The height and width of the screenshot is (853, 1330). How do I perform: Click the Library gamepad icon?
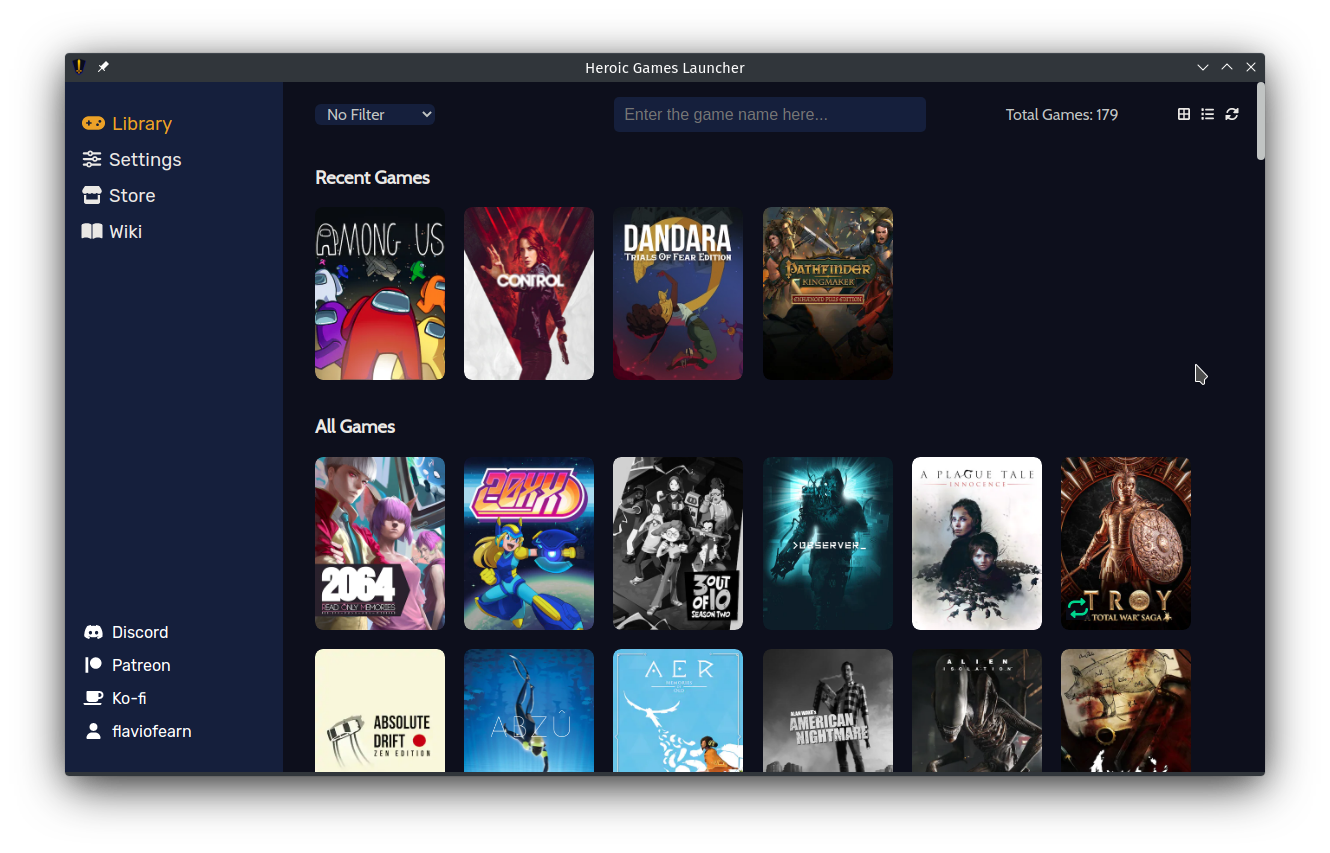(x=93, y=123)
